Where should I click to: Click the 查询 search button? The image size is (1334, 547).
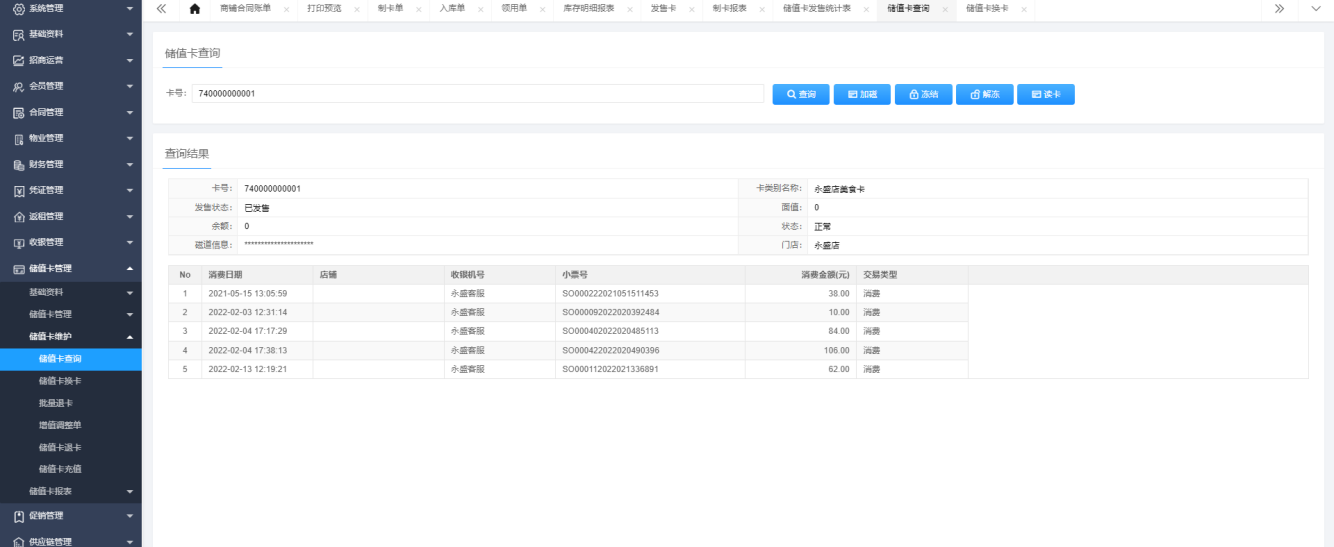coord(801,94)
